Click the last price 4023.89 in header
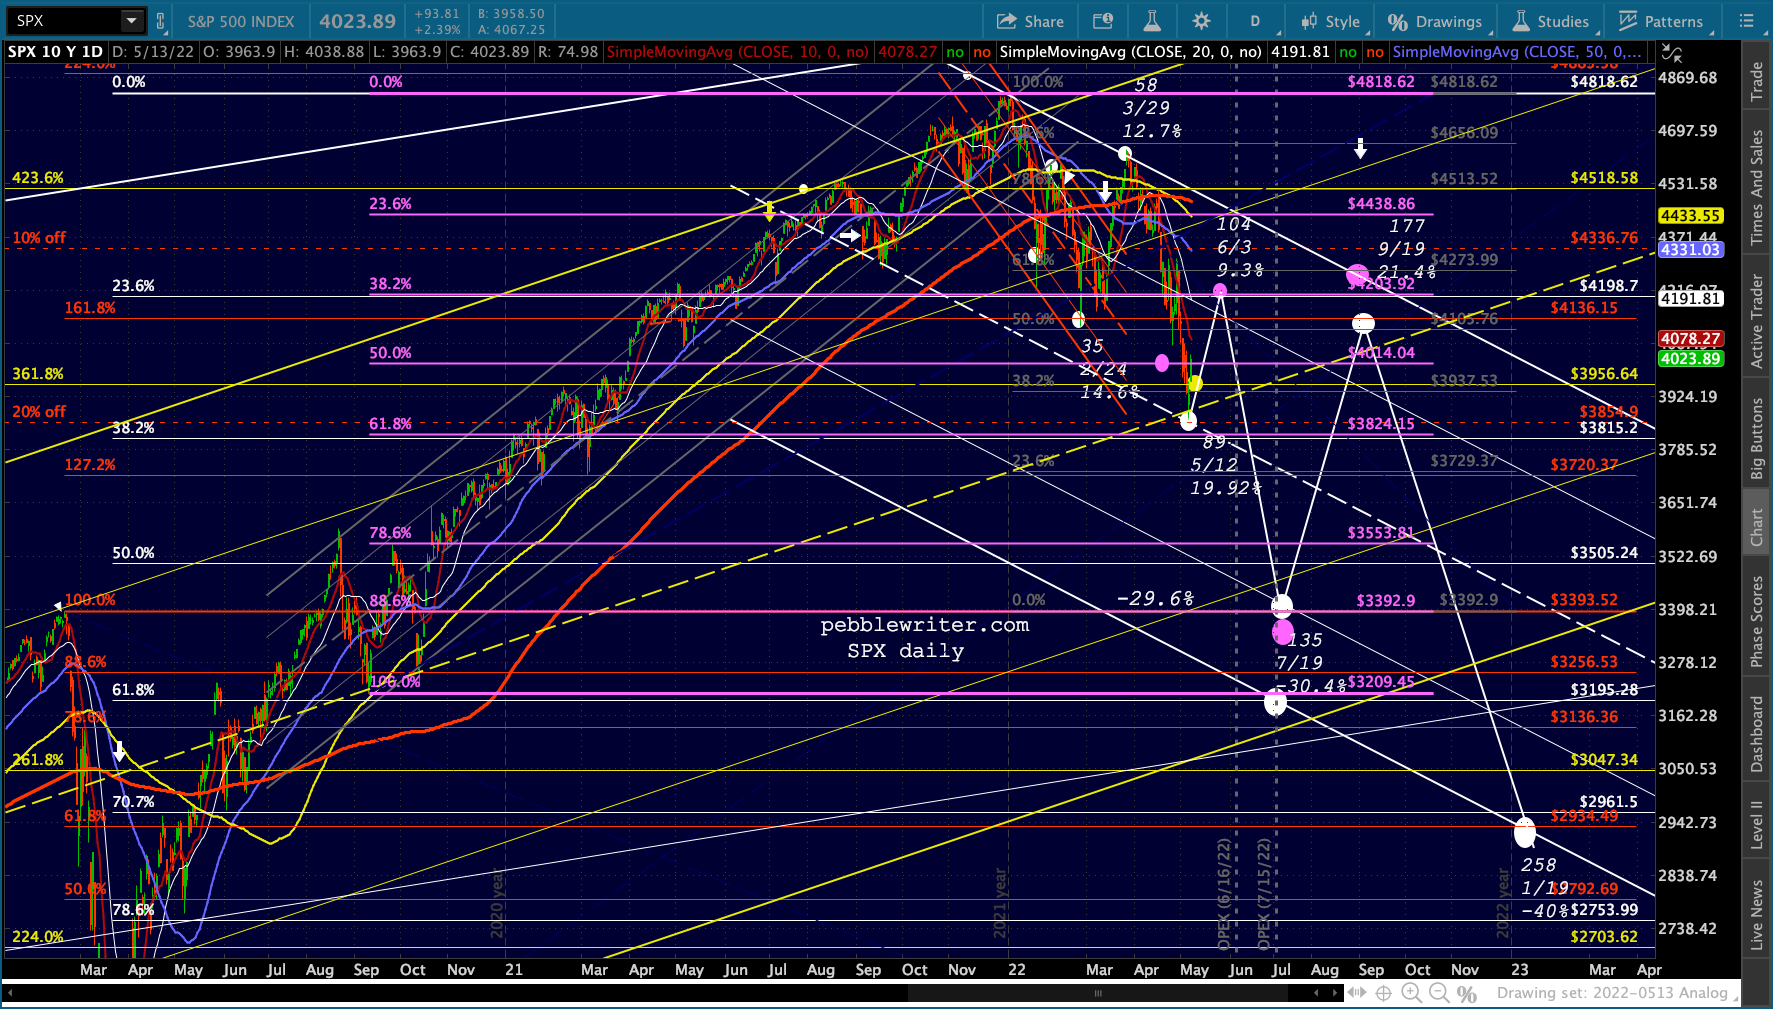The image size is (1773, 1009). (x=358, y=21)
